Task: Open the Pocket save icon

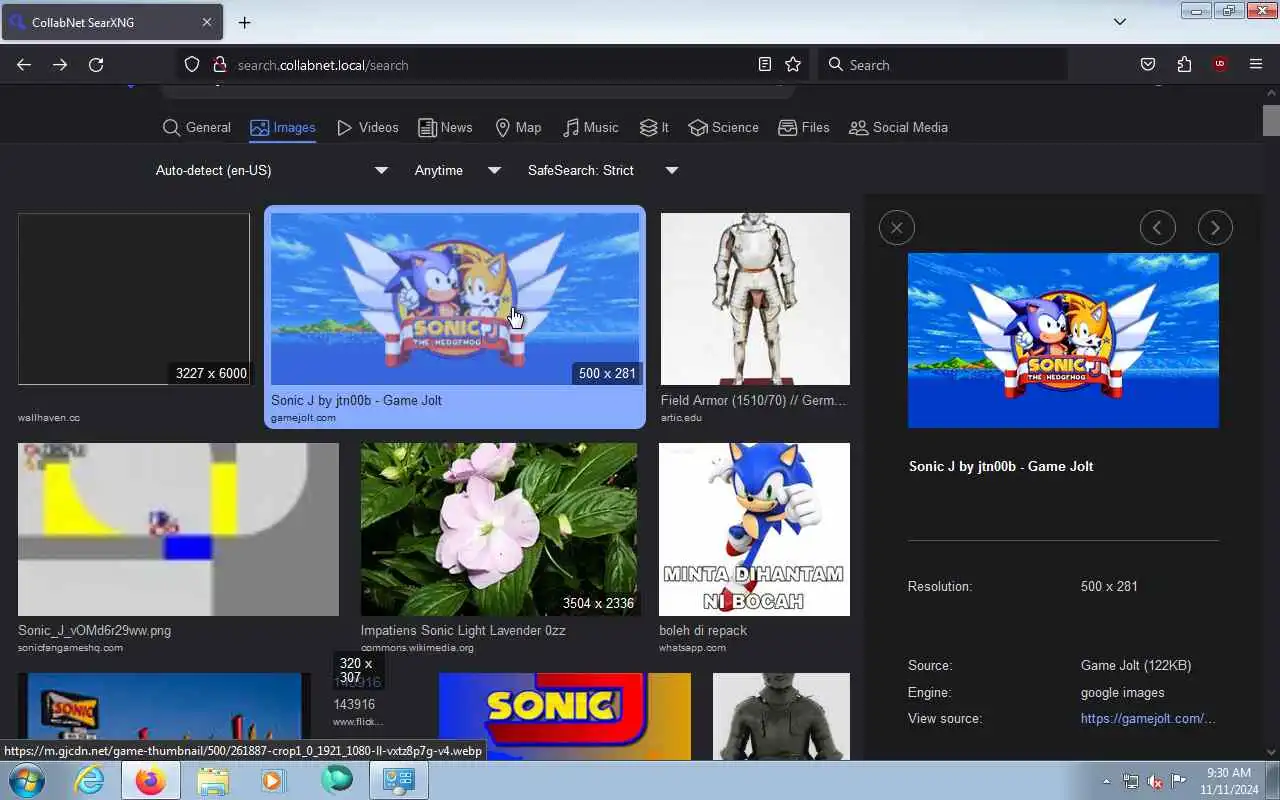Action: (x=1148, y=65)
